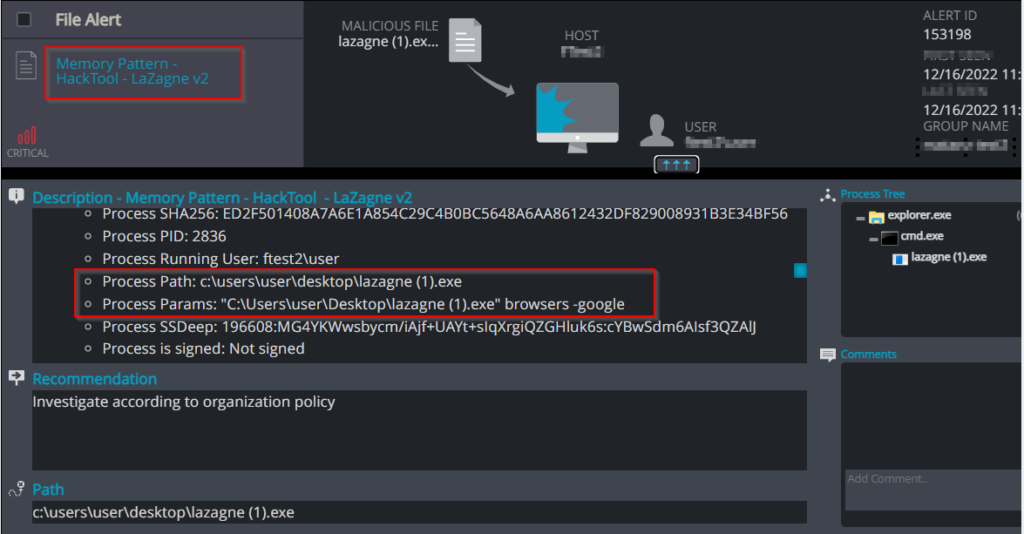
Task: Click the cmd.exe console icon
Action: tap(889, 238)
